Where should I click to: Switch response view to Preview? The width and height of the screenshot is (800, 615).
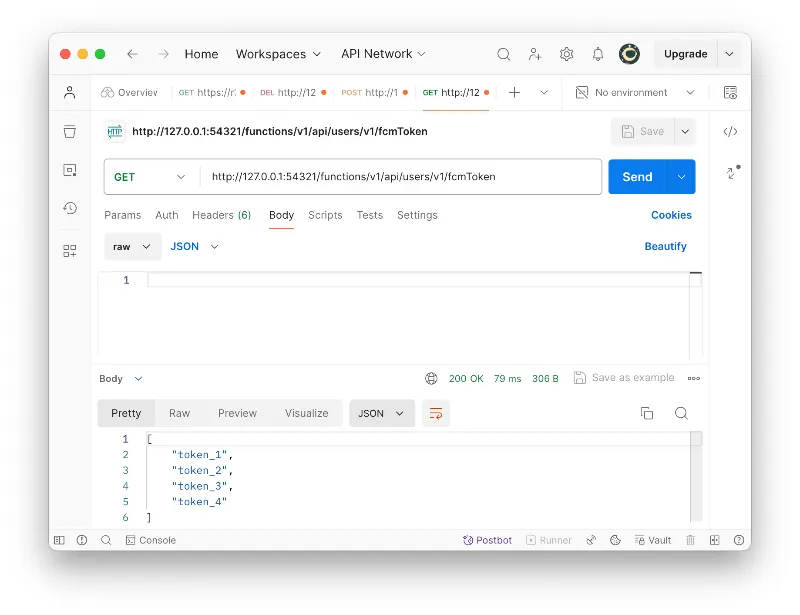click(237, 413)
